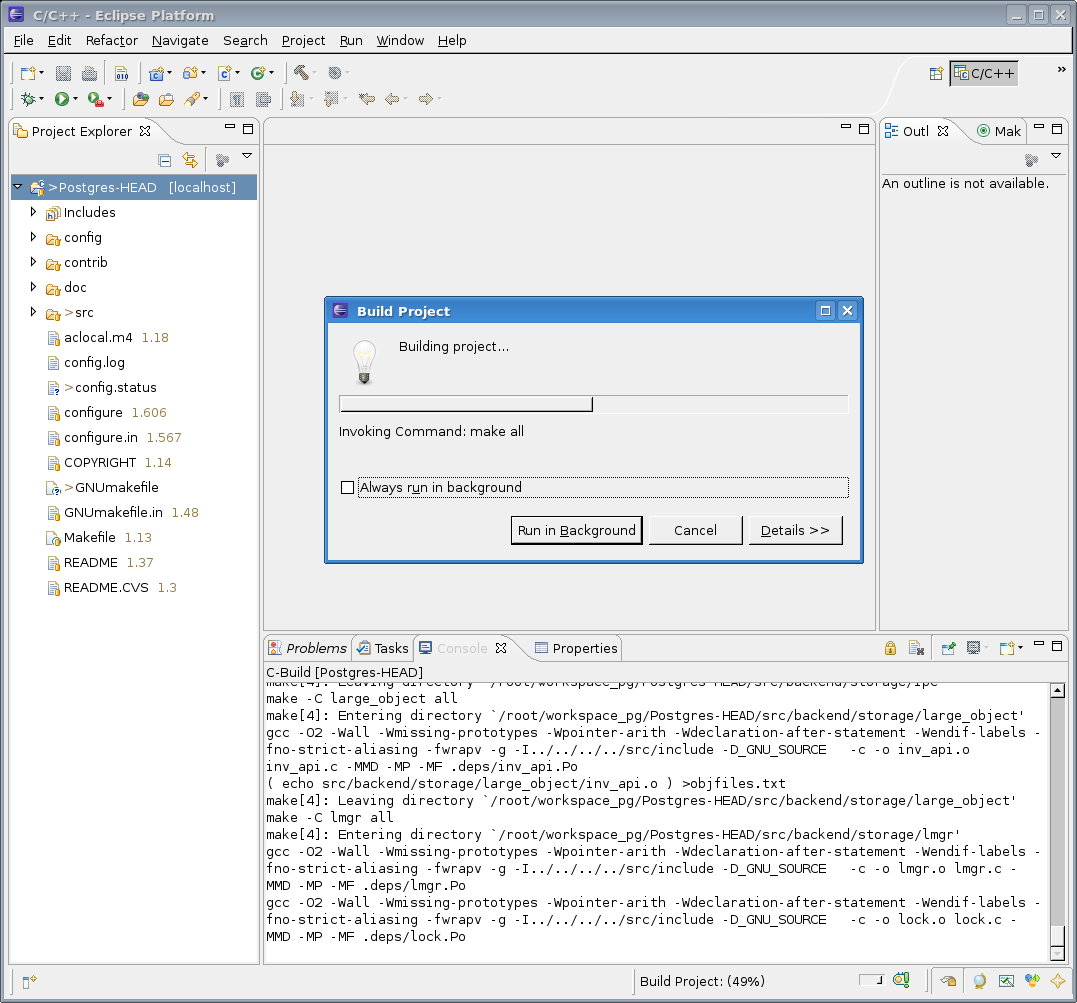Click the Run in Background button

pos(576,530)
